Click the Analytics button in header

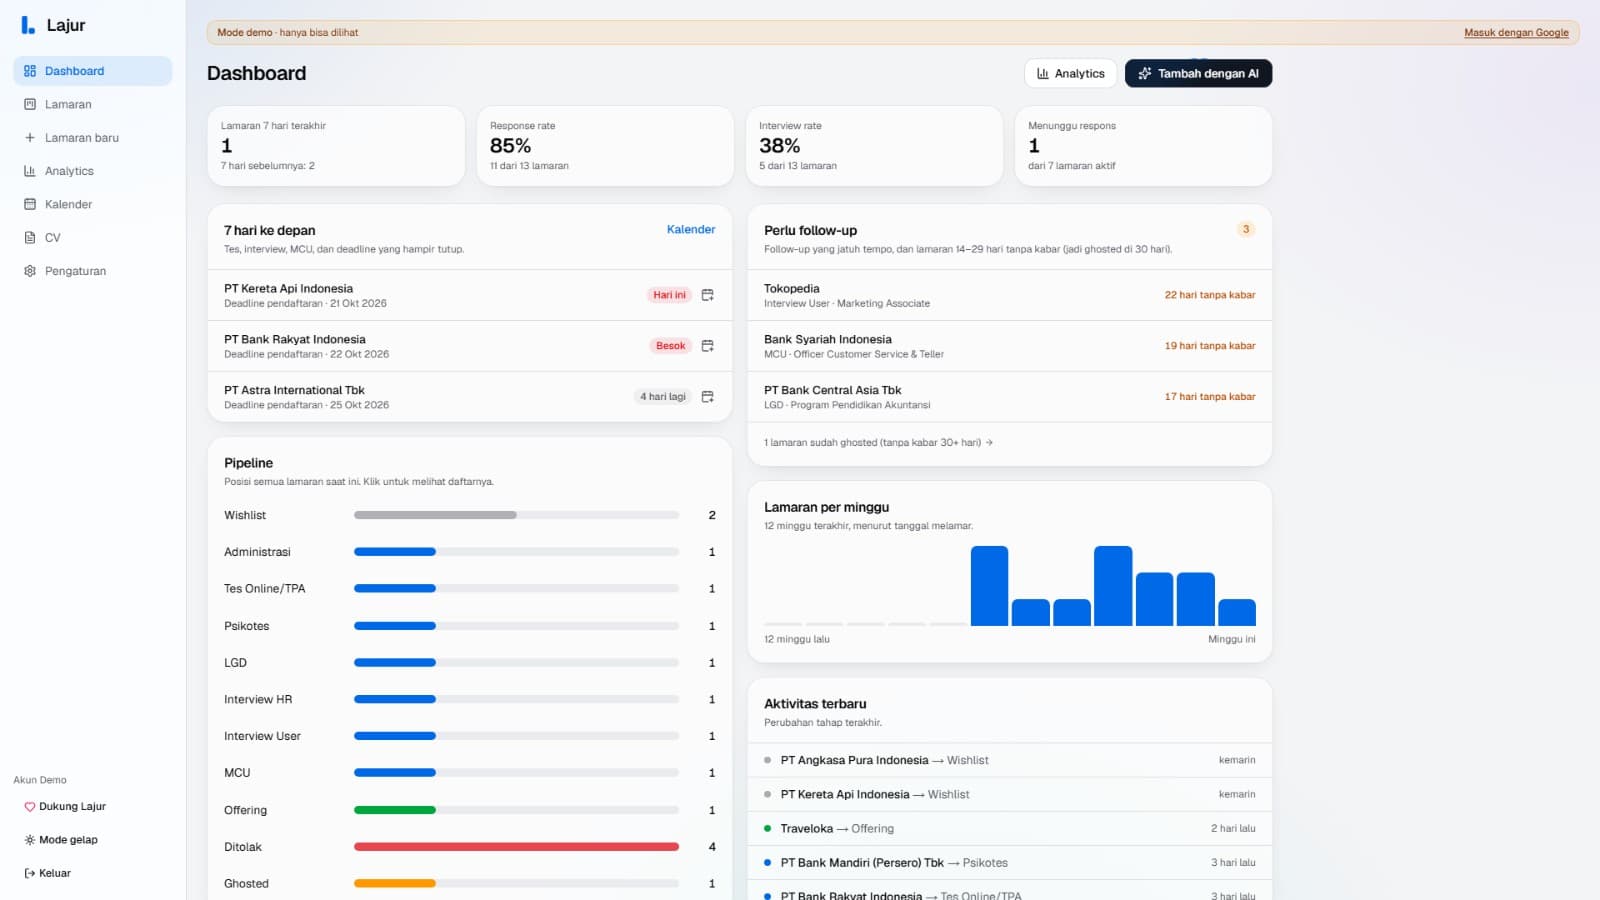[1070, 73]
